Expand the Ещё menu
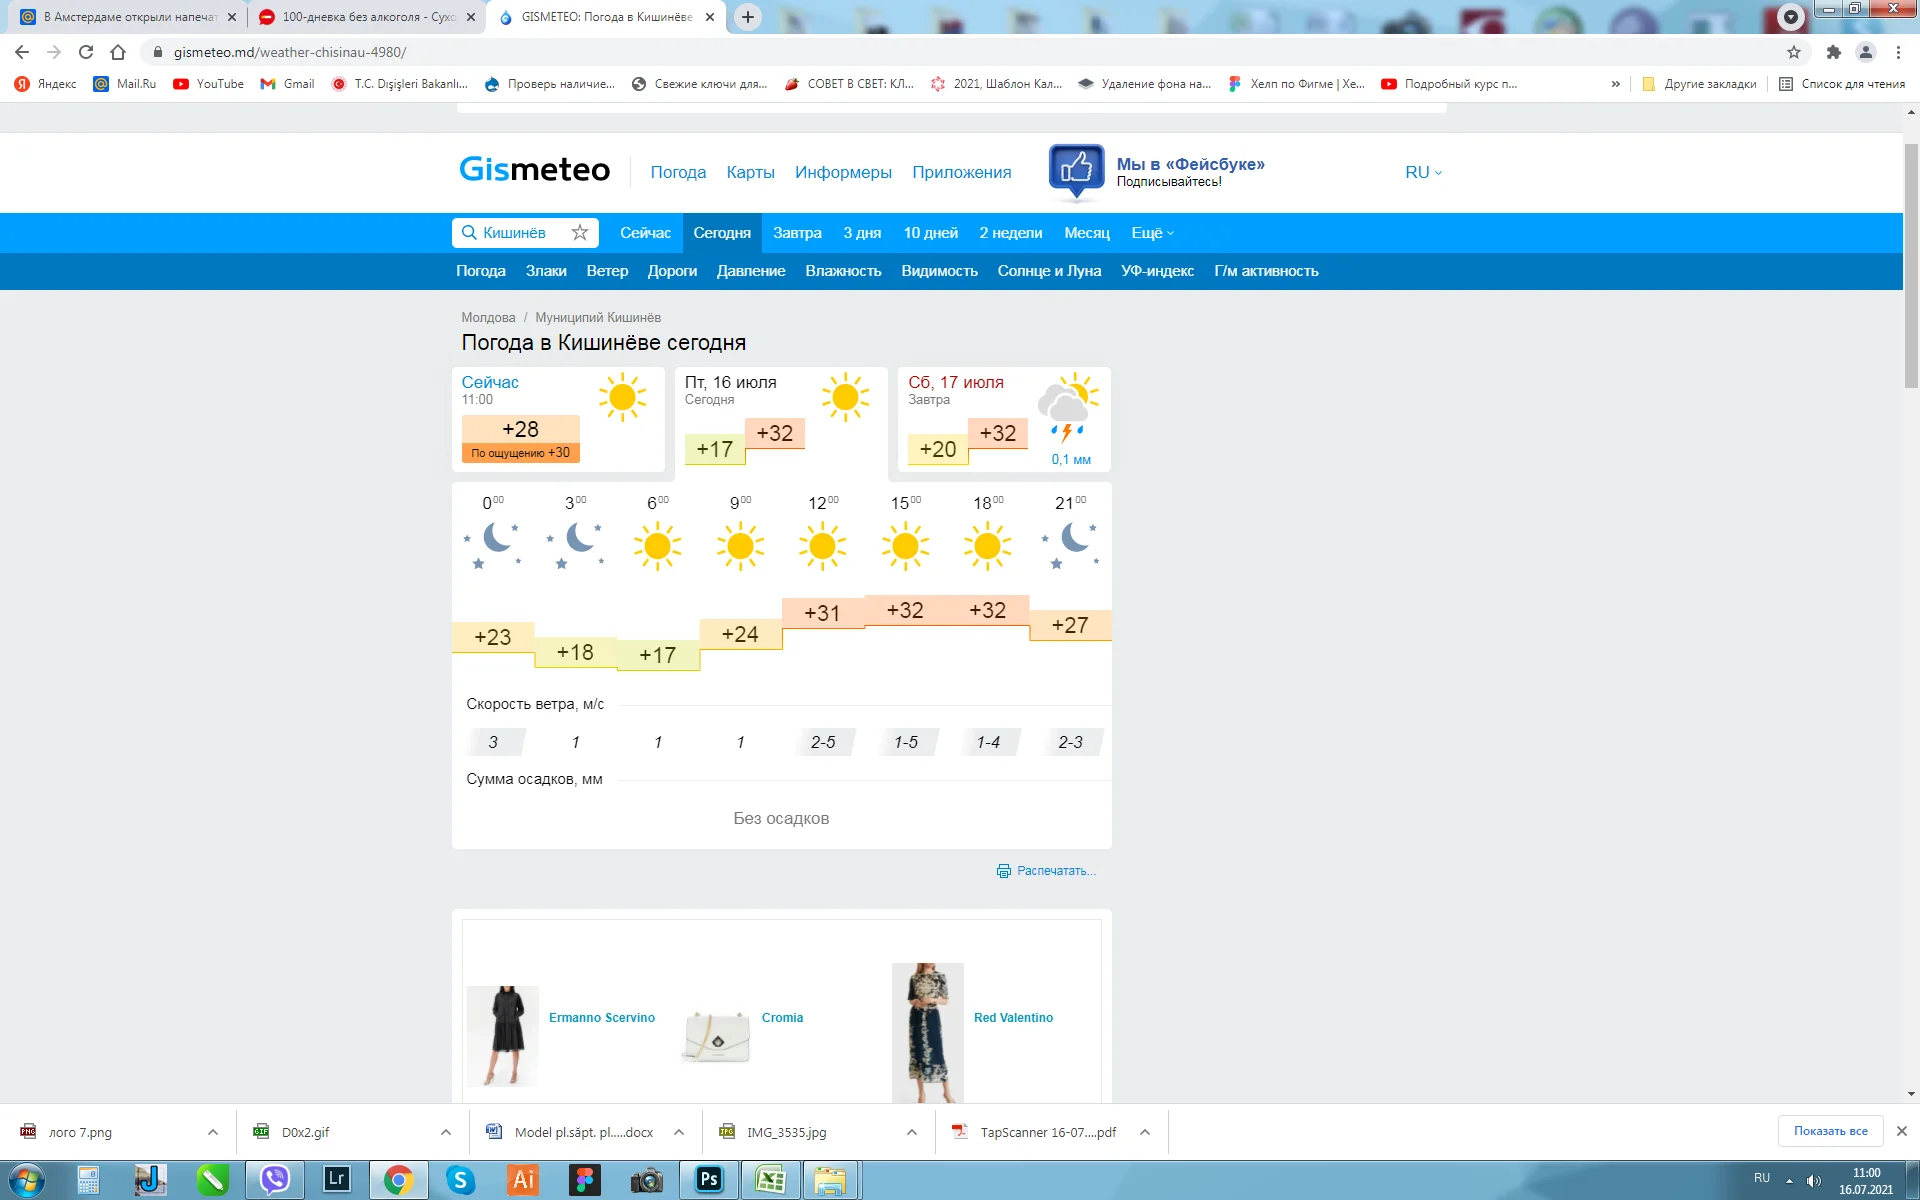1920x1200 pixels. click(1151, 232)
